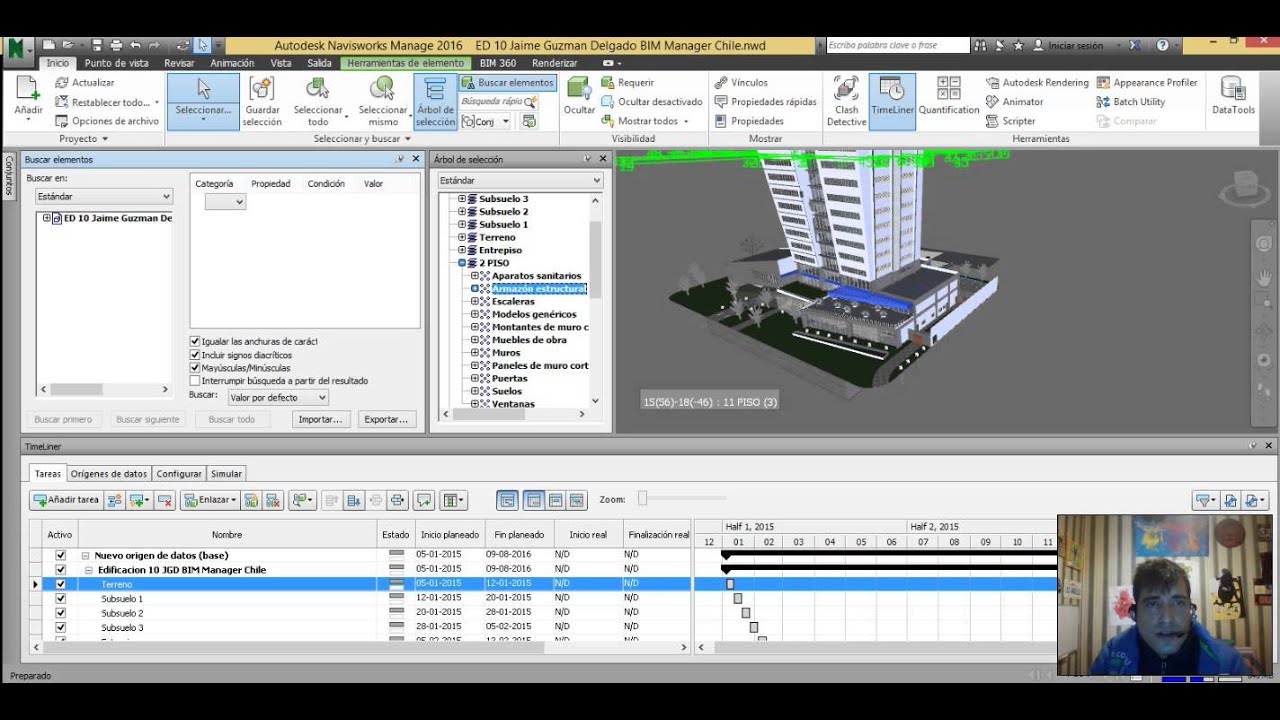1280x720 pixels.
Task: Open the Propiedades panel
Action: (749, 121)
